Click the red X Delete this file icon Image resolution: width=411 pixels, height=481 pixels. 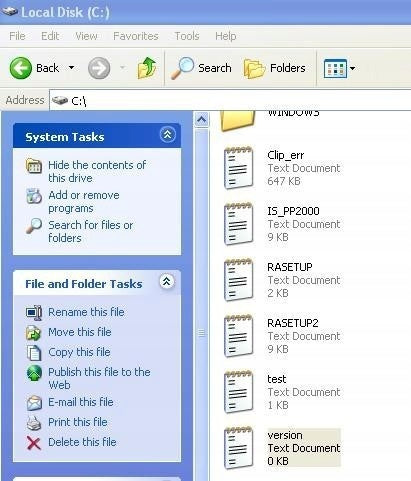click(x=34, y=443)
